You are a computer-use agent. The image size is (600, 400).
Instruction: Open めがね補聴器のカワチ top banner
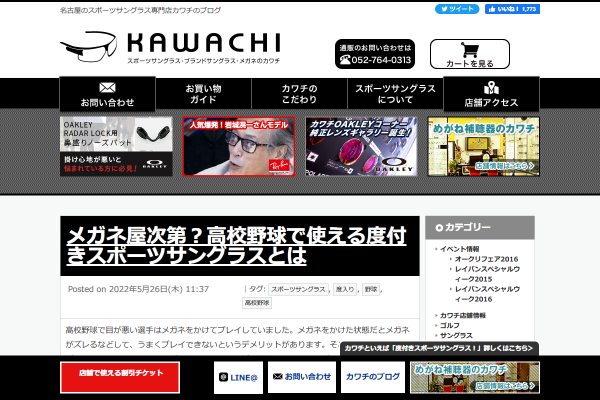point(484,147)
